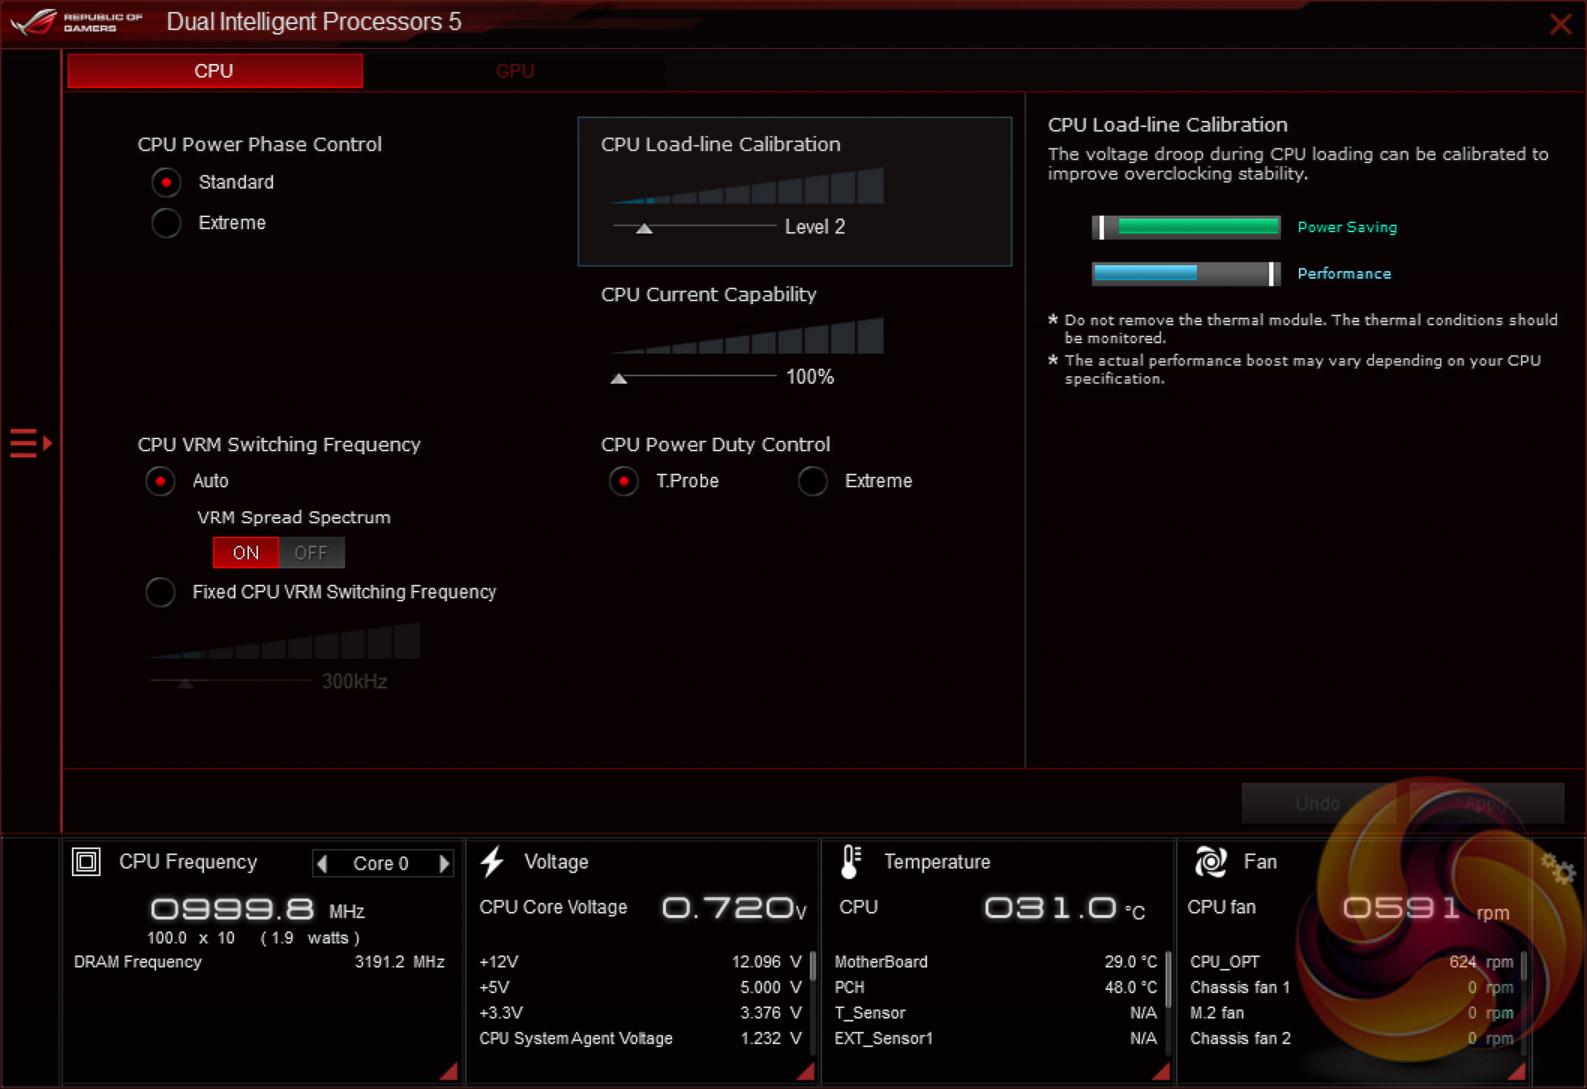Click the CPU VRM Switching Frequency heading

point(279,444)
